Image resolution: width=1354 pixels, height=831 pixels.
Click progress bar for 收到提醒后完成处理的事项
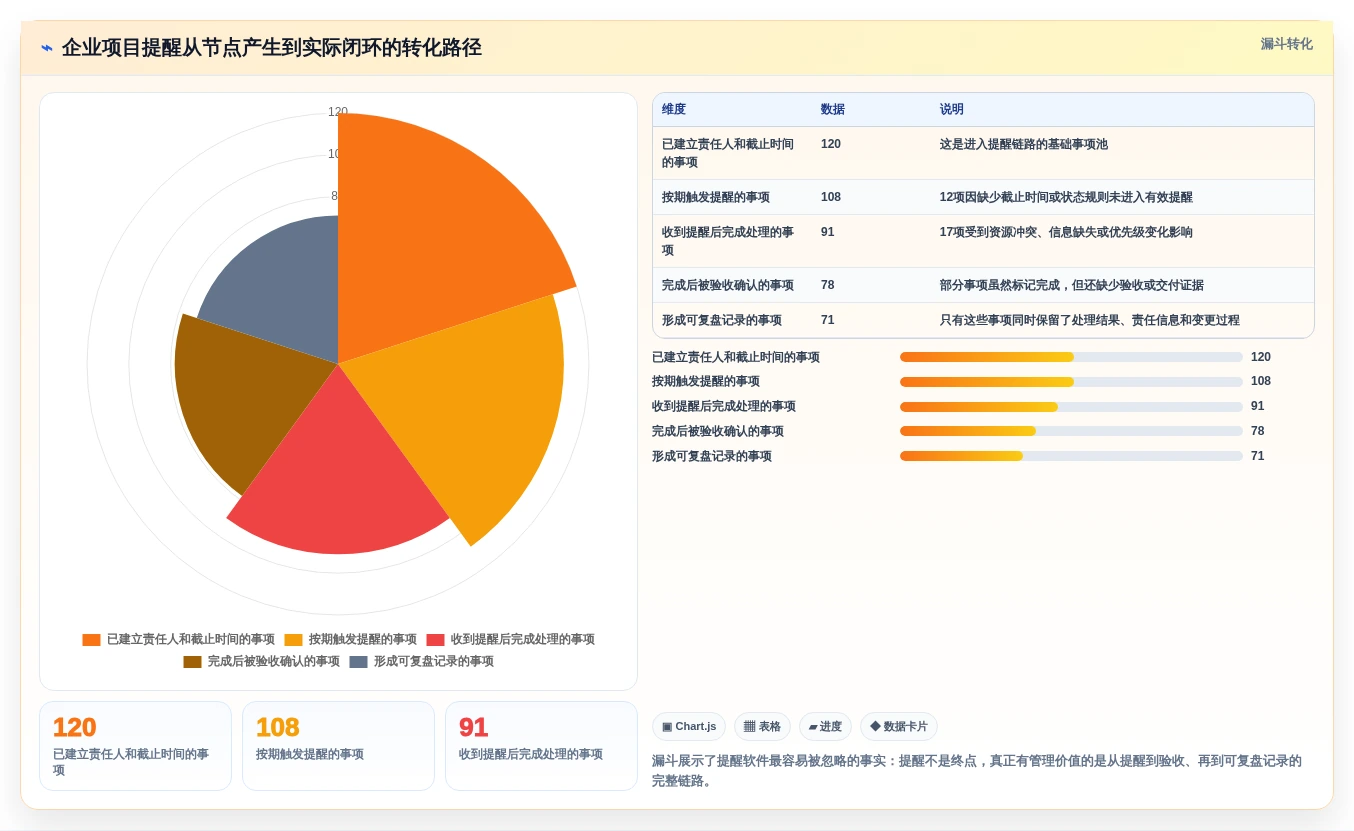coord(1071,407)
